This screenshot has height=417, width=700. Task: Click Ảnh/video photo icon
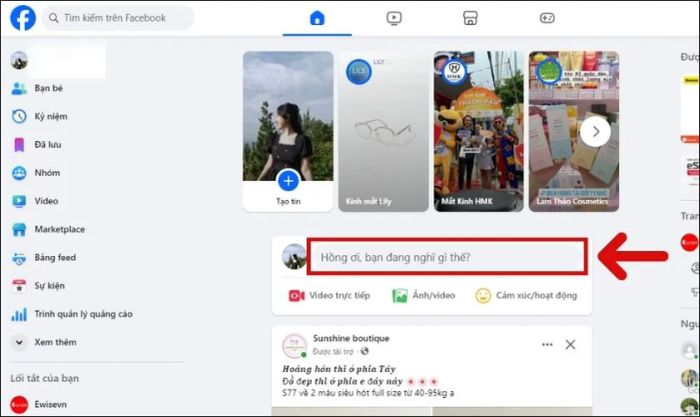400,296
